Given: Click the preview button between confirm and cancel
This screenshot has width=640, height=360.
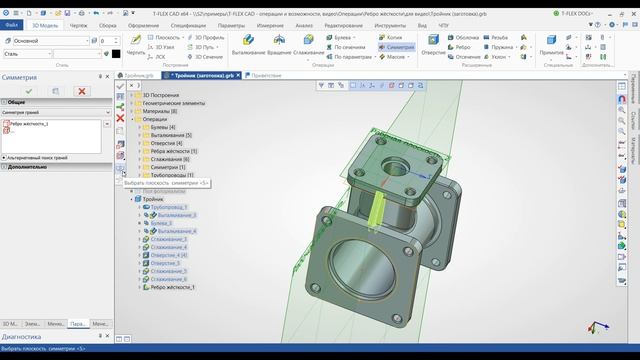Looking at the screenshot, I should tap(55, 91).
